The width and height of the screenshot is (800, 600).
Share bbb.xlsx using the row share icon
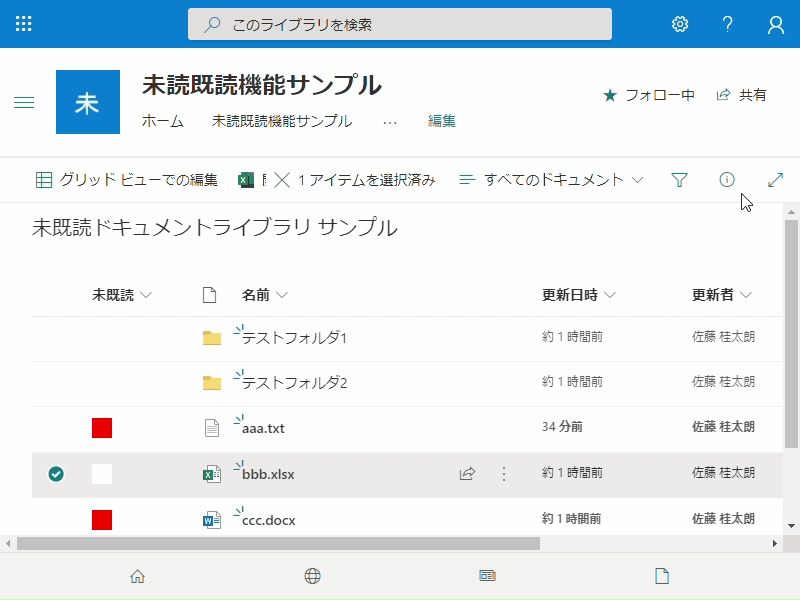tap(467, 473)
